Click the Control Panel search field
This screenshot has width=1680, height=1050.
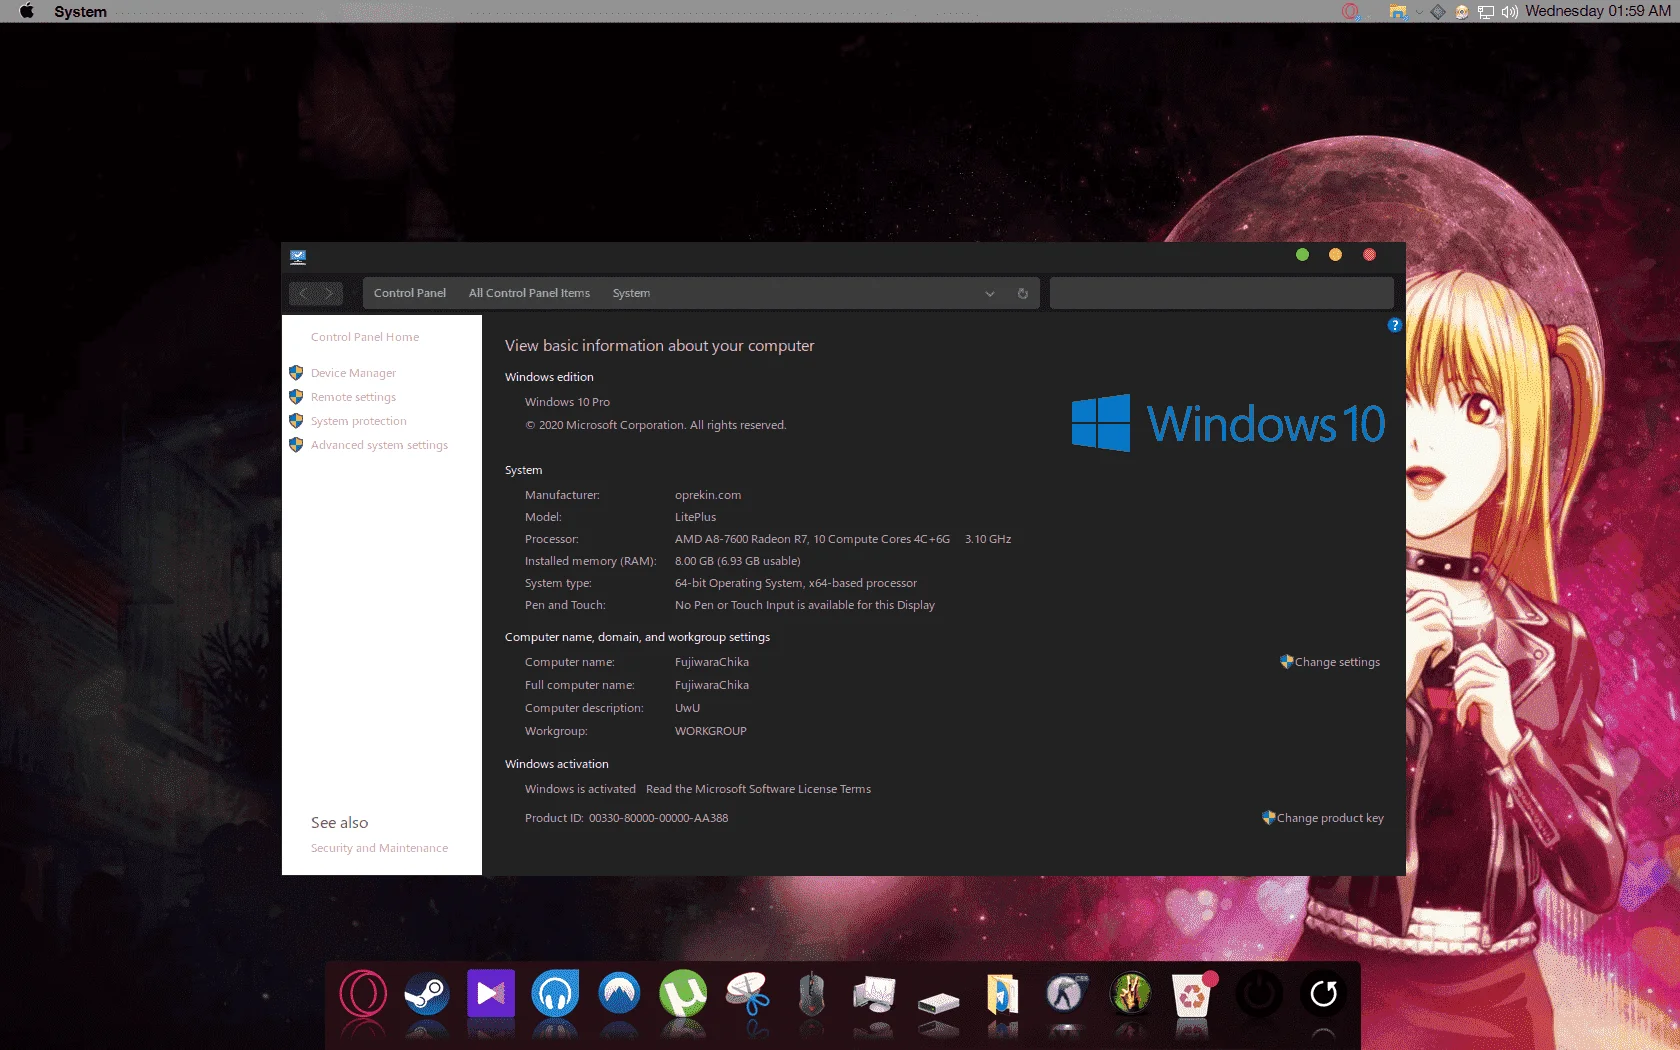[x=1221, y=293]
